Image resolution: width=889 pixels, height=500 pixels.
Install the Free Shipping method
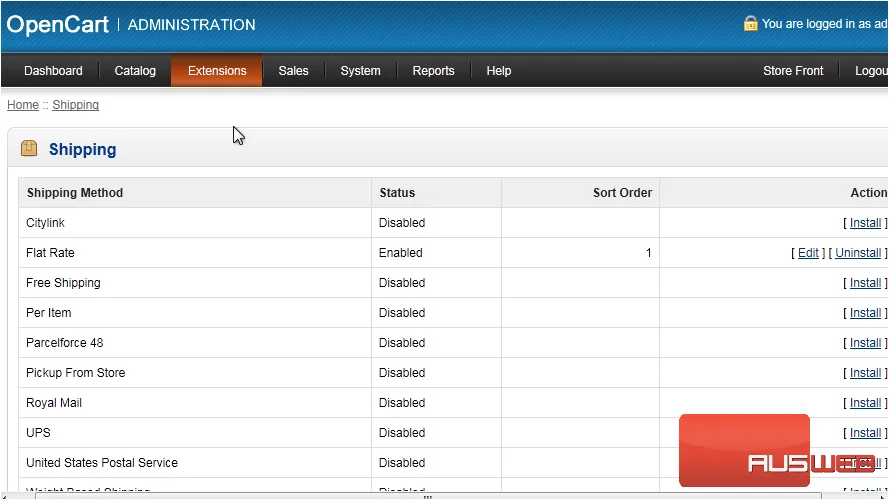pos(865,283)
